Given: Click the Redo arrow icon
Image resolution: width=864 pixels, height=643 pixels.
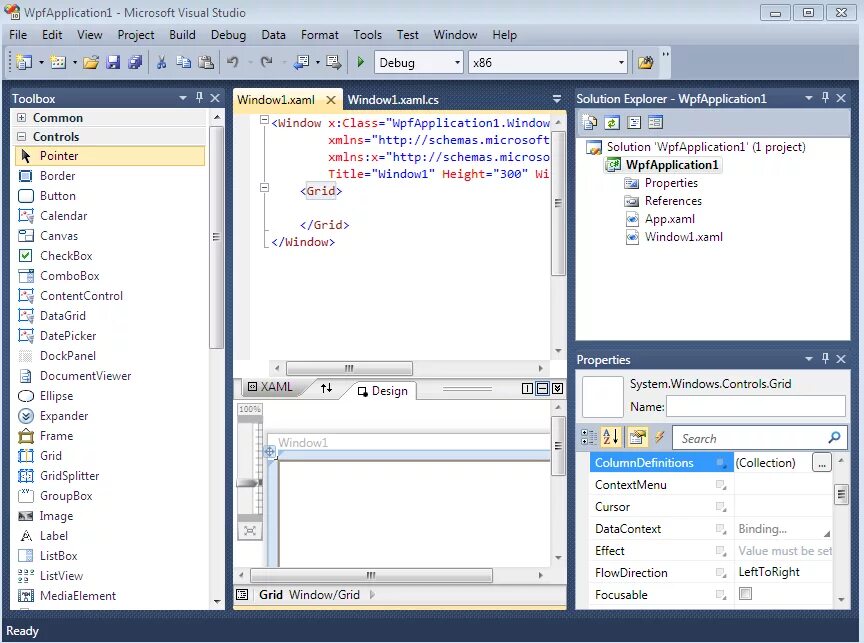Looking at the screenshot, I should coord(267,62).
